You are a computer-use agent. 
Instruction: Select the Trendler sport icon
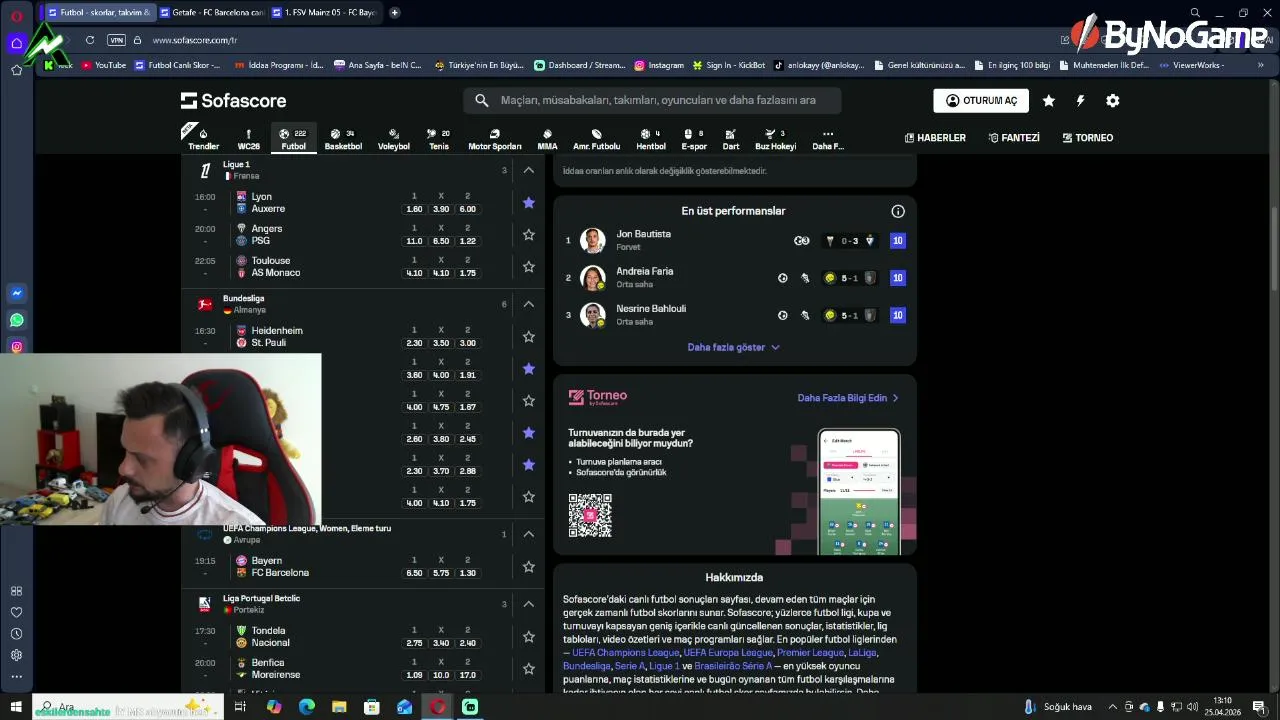click(203, 138)
